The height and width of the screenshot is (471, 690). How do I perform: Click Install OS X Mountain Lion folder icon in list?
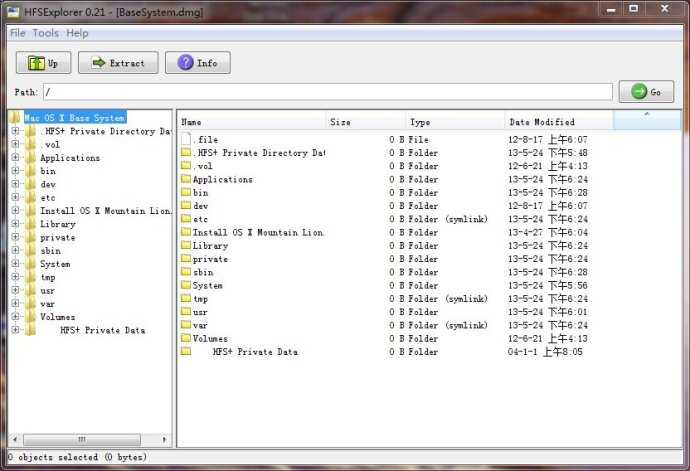pyautogui.click(x=186, y=232)
